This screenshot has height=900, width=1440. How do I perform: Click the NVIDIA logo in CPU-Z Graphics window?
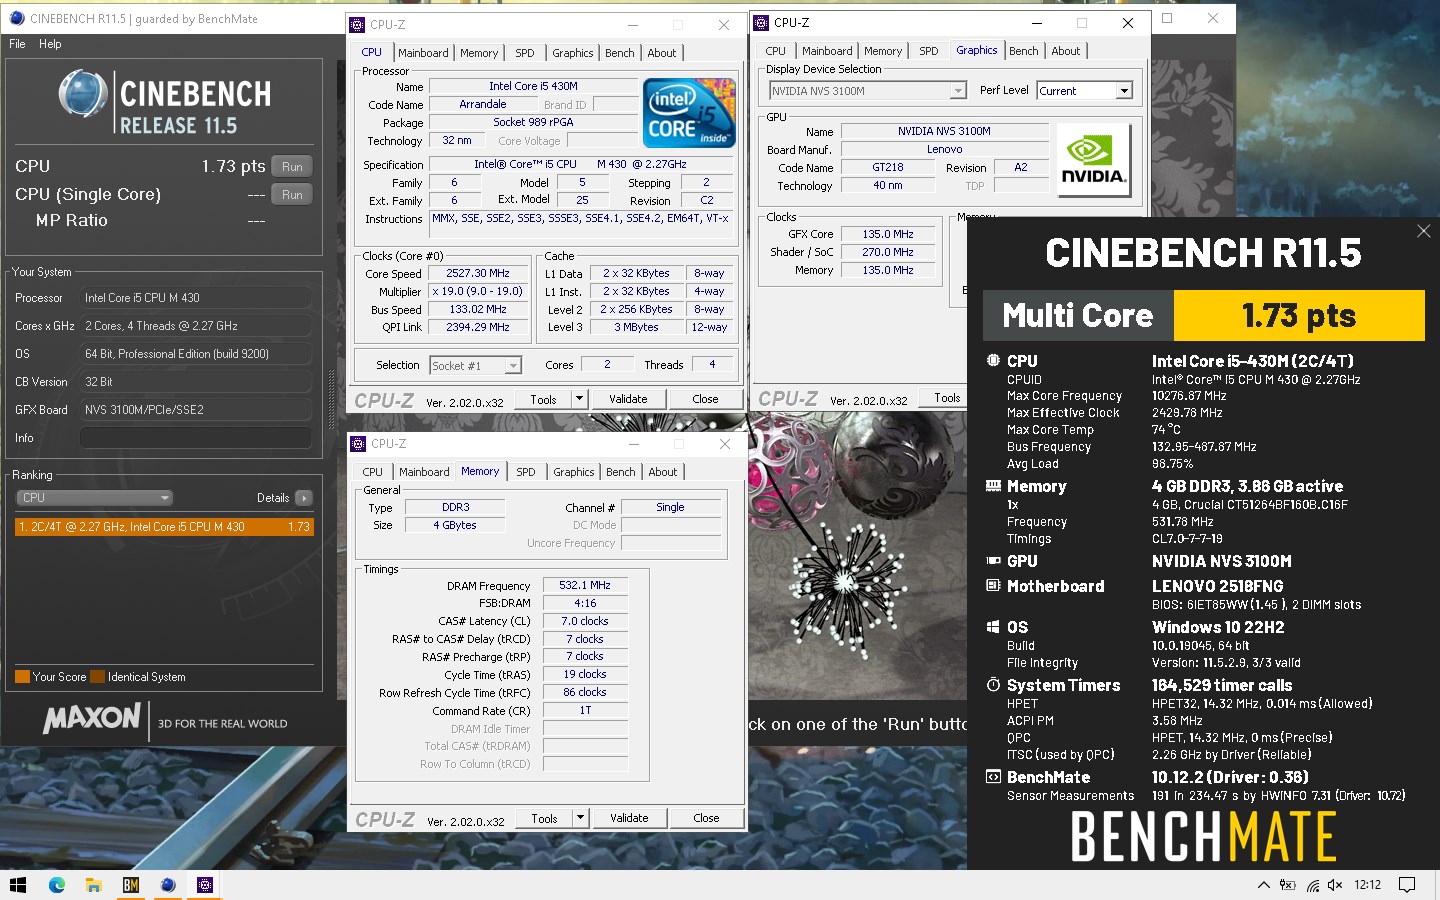pos(1093,160)
